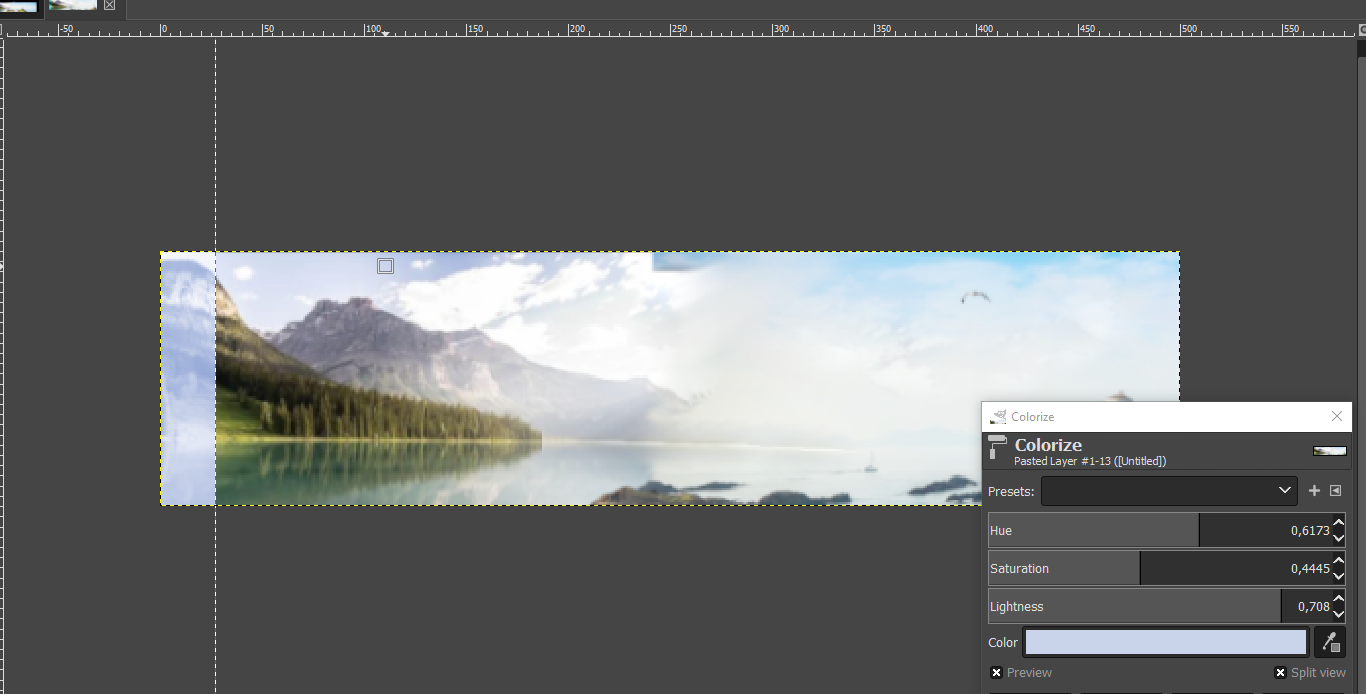
Task: Close the Colorize dialog
Action: click(x=1337, y=416)
